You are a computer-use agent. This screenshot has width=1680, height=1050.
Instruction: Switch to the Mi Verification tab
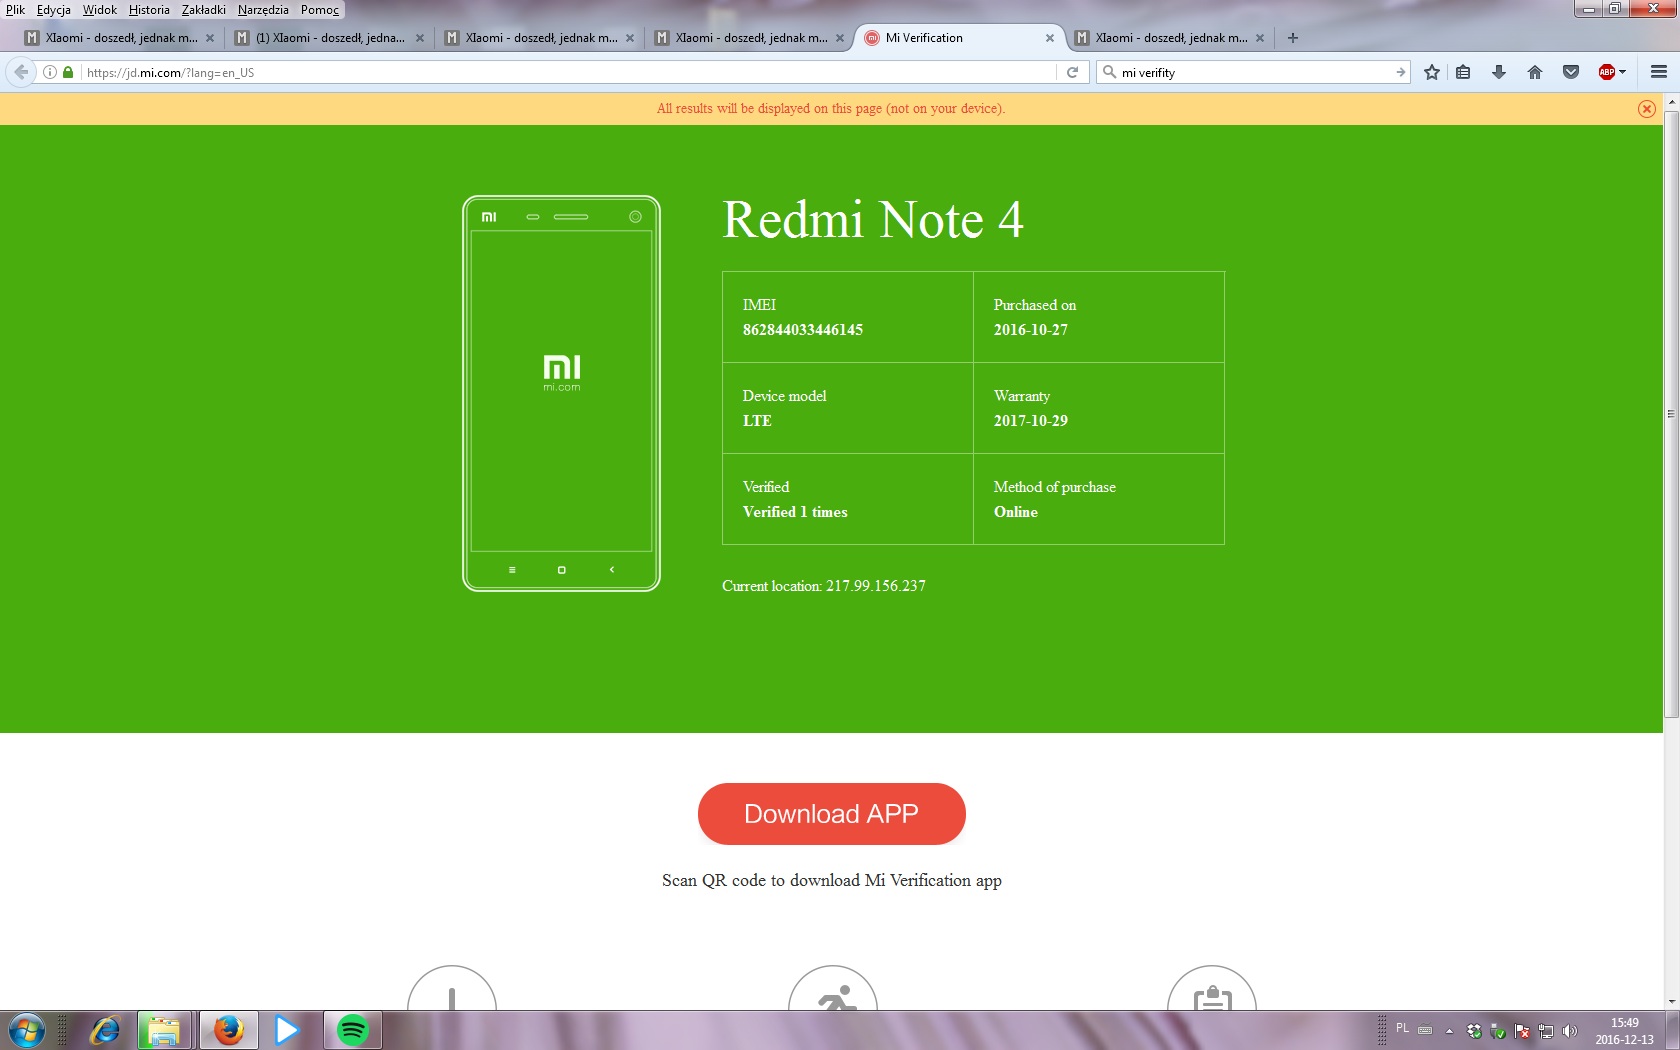coord(950,38)
